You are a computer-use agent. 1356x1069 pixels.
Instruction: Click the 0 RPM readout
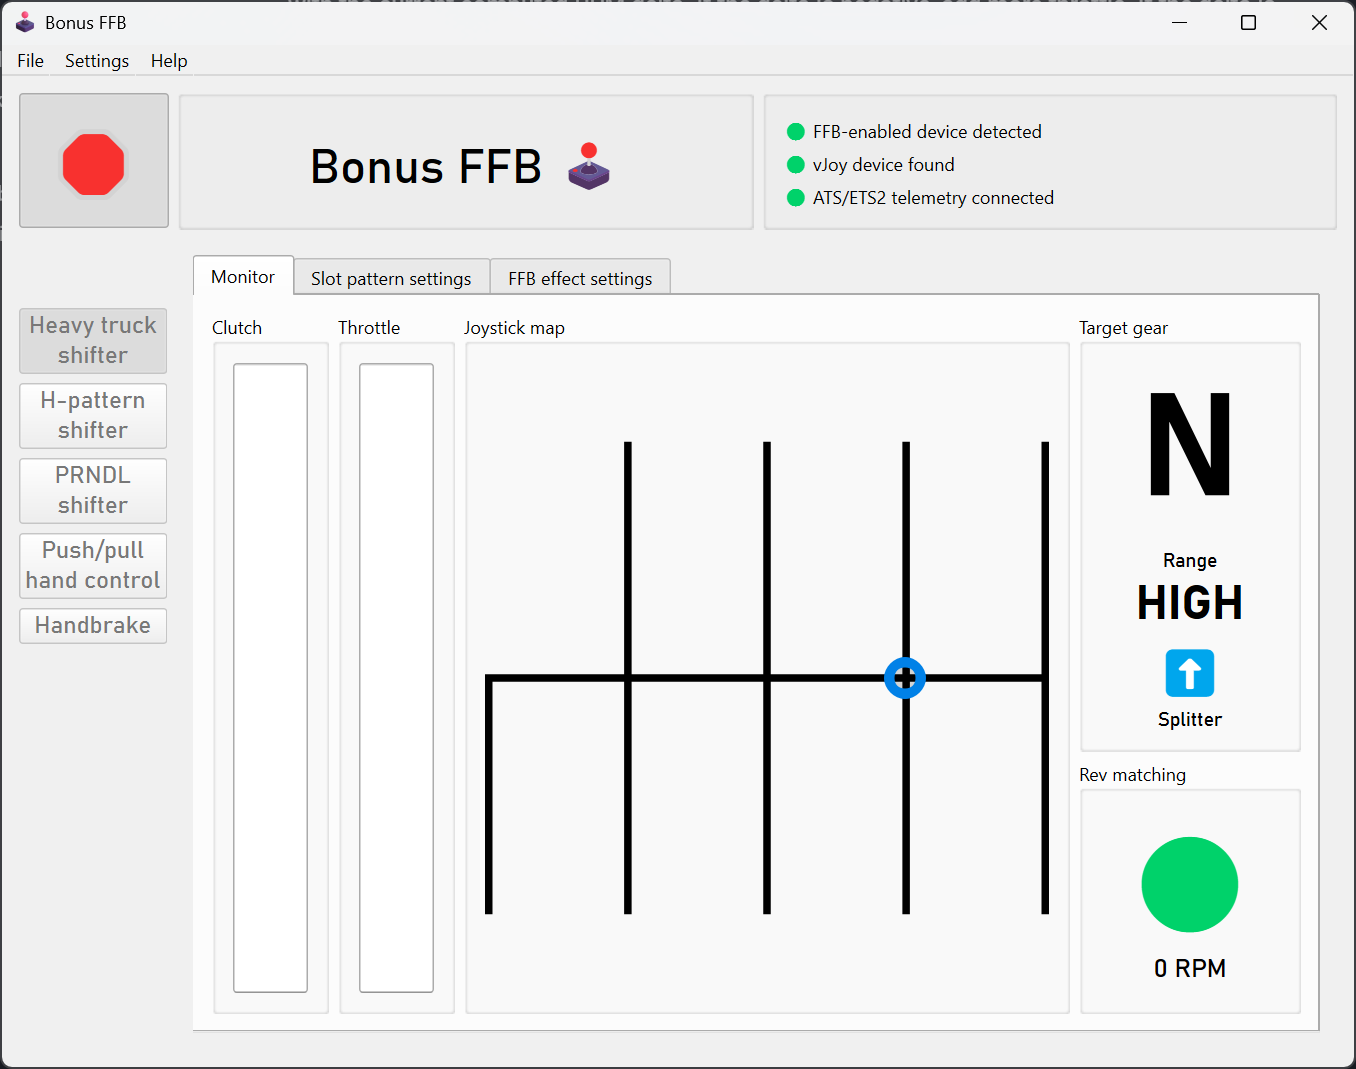point(1190,968)
